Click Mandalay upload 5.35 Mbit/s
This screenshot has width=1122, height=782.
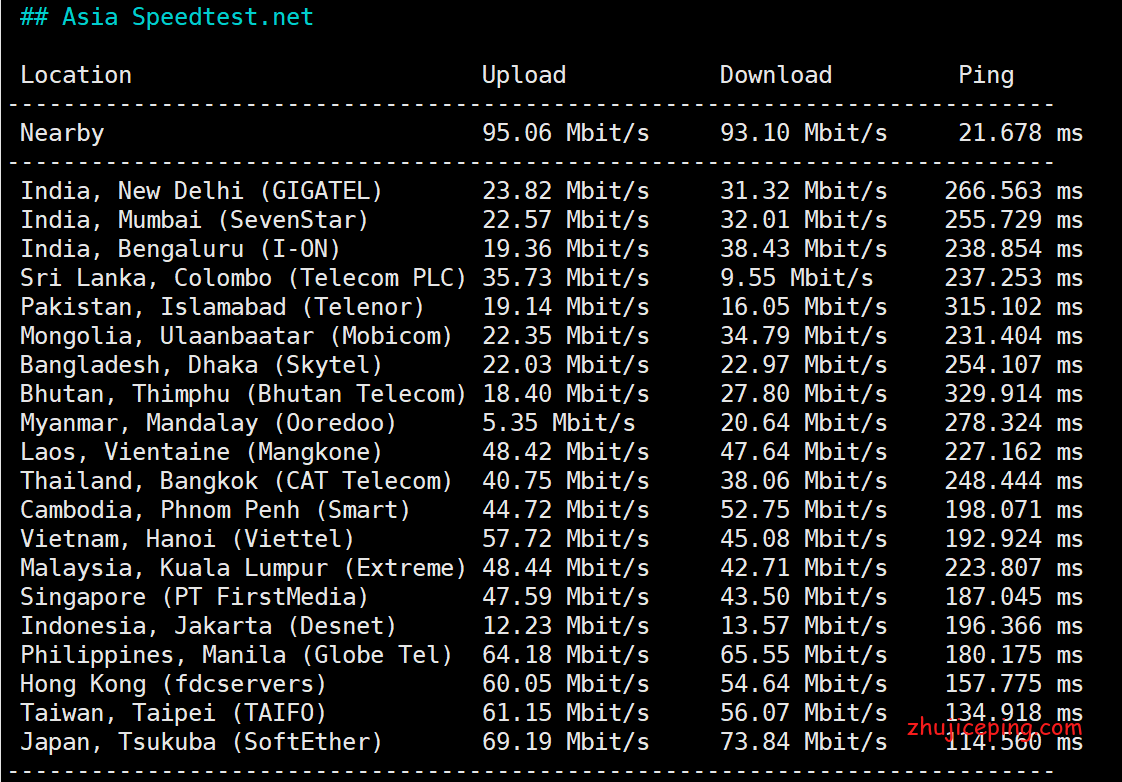click(558, 423)
